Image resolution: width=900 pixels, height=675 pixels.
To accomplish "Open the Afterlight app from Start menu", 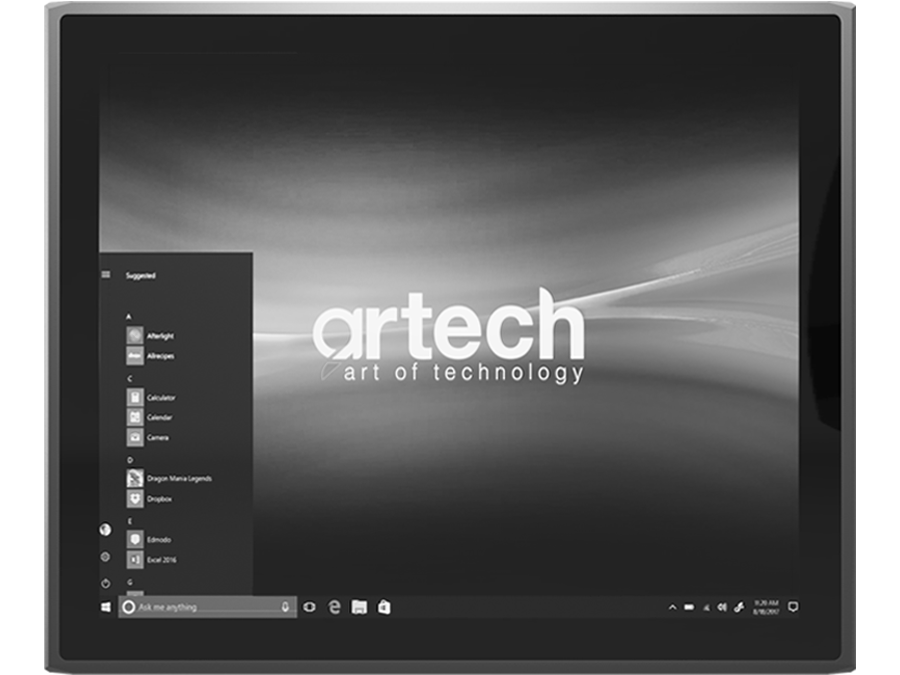I will tap(160, 337).
